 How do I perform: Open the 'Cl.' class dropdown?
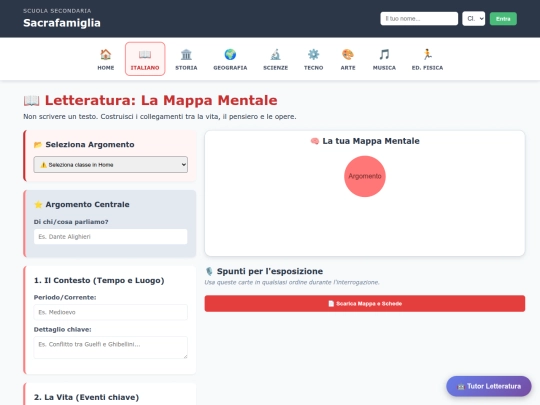click(x=474, y=19)
